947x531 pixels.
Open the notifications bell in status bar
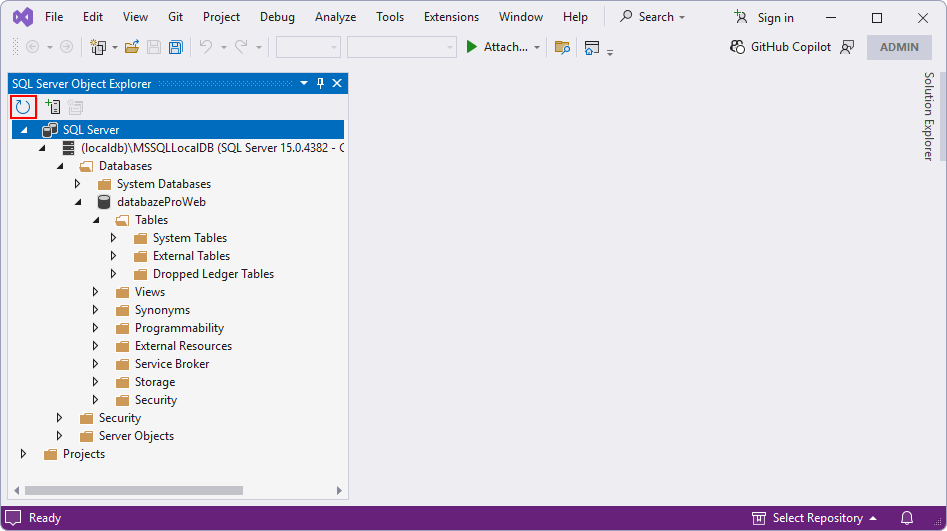click(907, 518)
